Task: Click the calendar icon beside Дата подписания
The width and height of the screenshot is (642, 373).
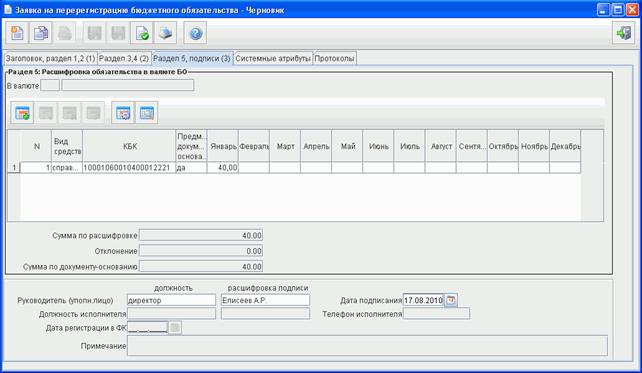Action: (x=451, y=300)
